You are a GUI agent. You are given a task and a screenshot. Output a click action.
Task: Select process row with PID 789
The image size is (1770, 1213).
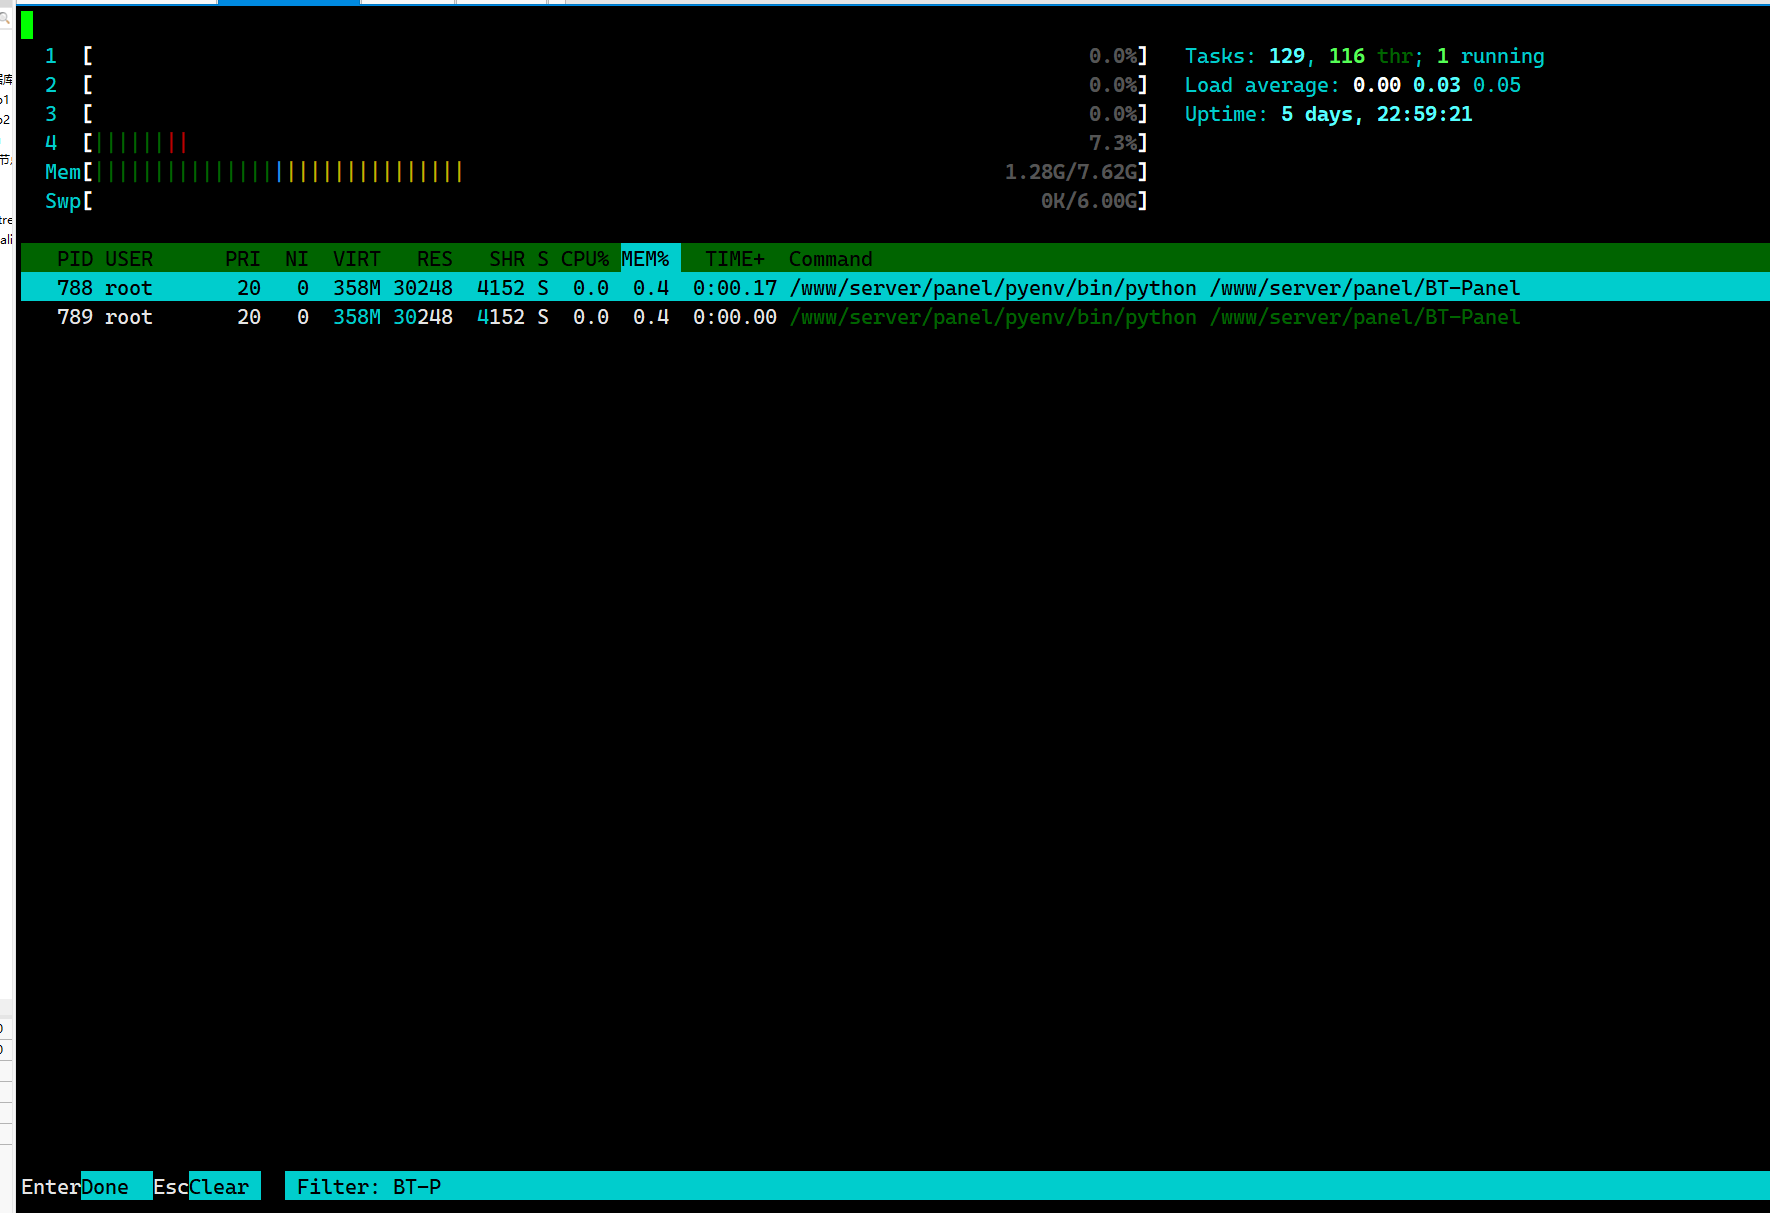coord(895,316)
